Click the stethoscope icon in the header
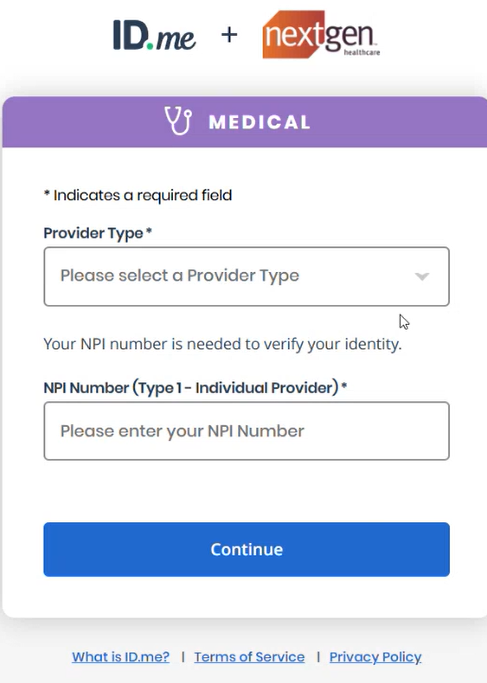The height and width of the screenshot is (683, 487). [x=178, y=121]
